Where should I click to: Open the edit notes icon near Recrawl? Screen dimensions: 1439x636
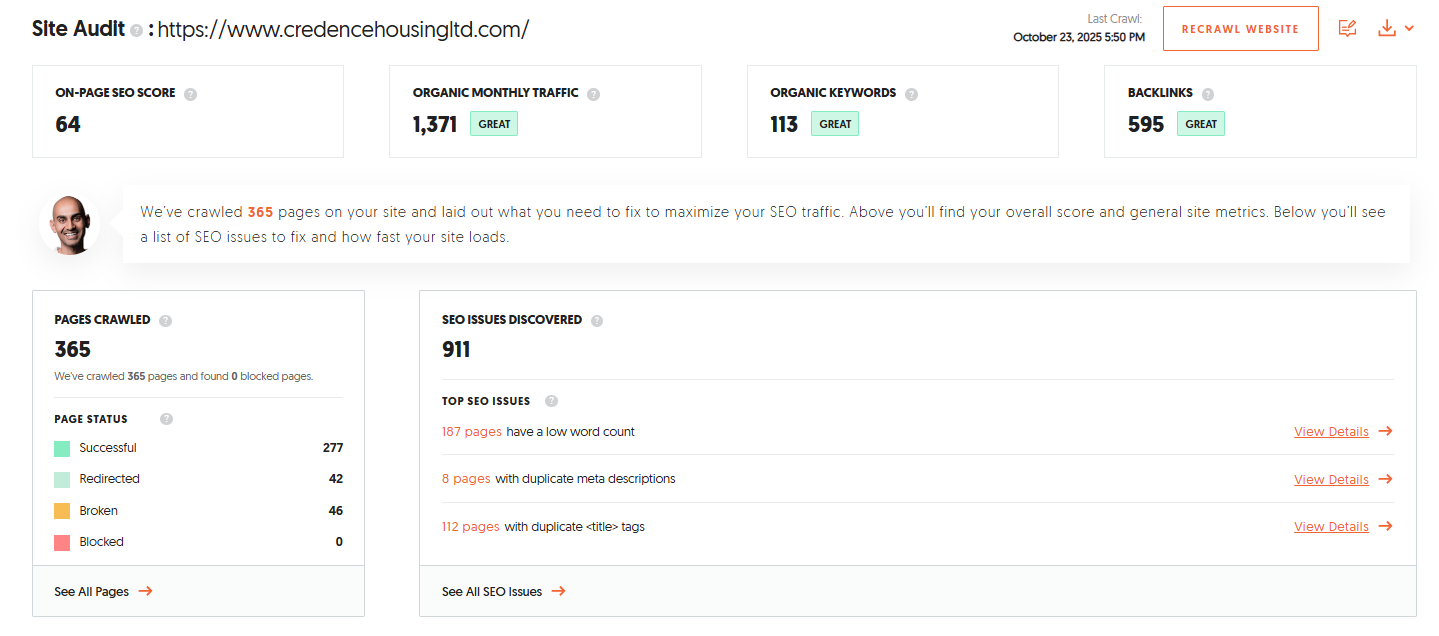click(x=1347, y=29)
